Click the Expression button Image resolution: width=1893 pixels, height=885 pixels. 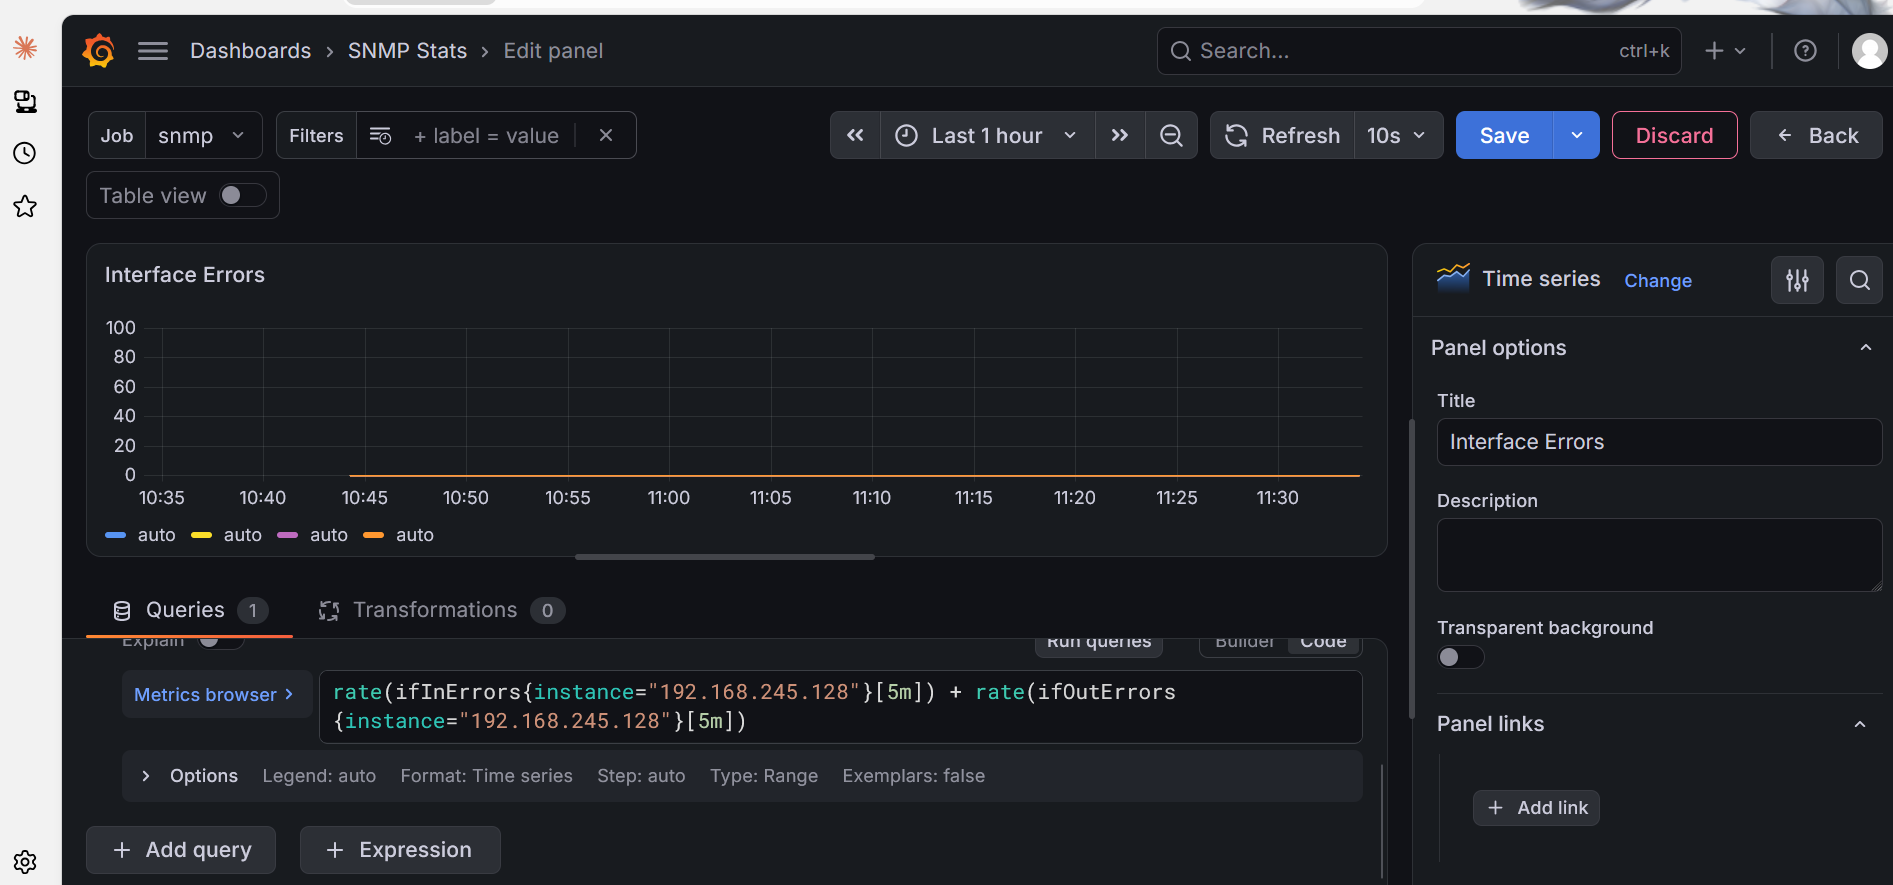click(x=400, y=850)
